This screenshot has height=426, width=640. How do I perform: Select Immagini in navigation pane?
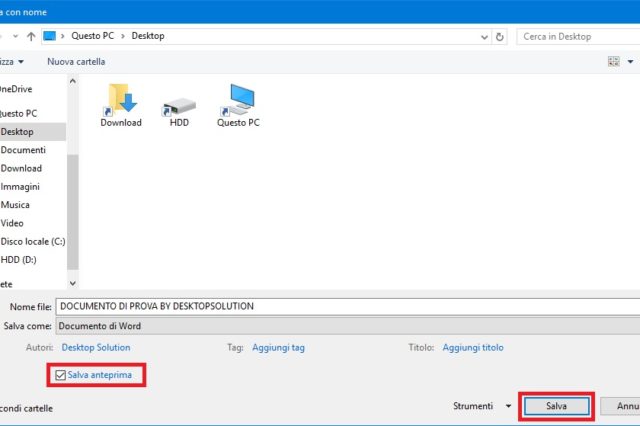point(20,187)
